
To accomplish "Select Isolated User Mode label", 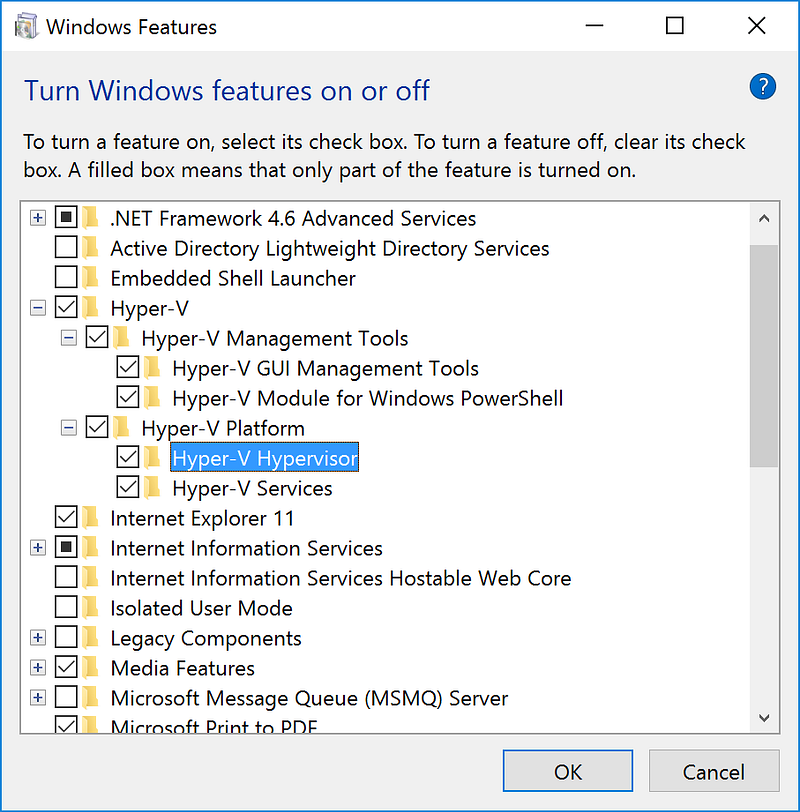I will tap(201, 608).
